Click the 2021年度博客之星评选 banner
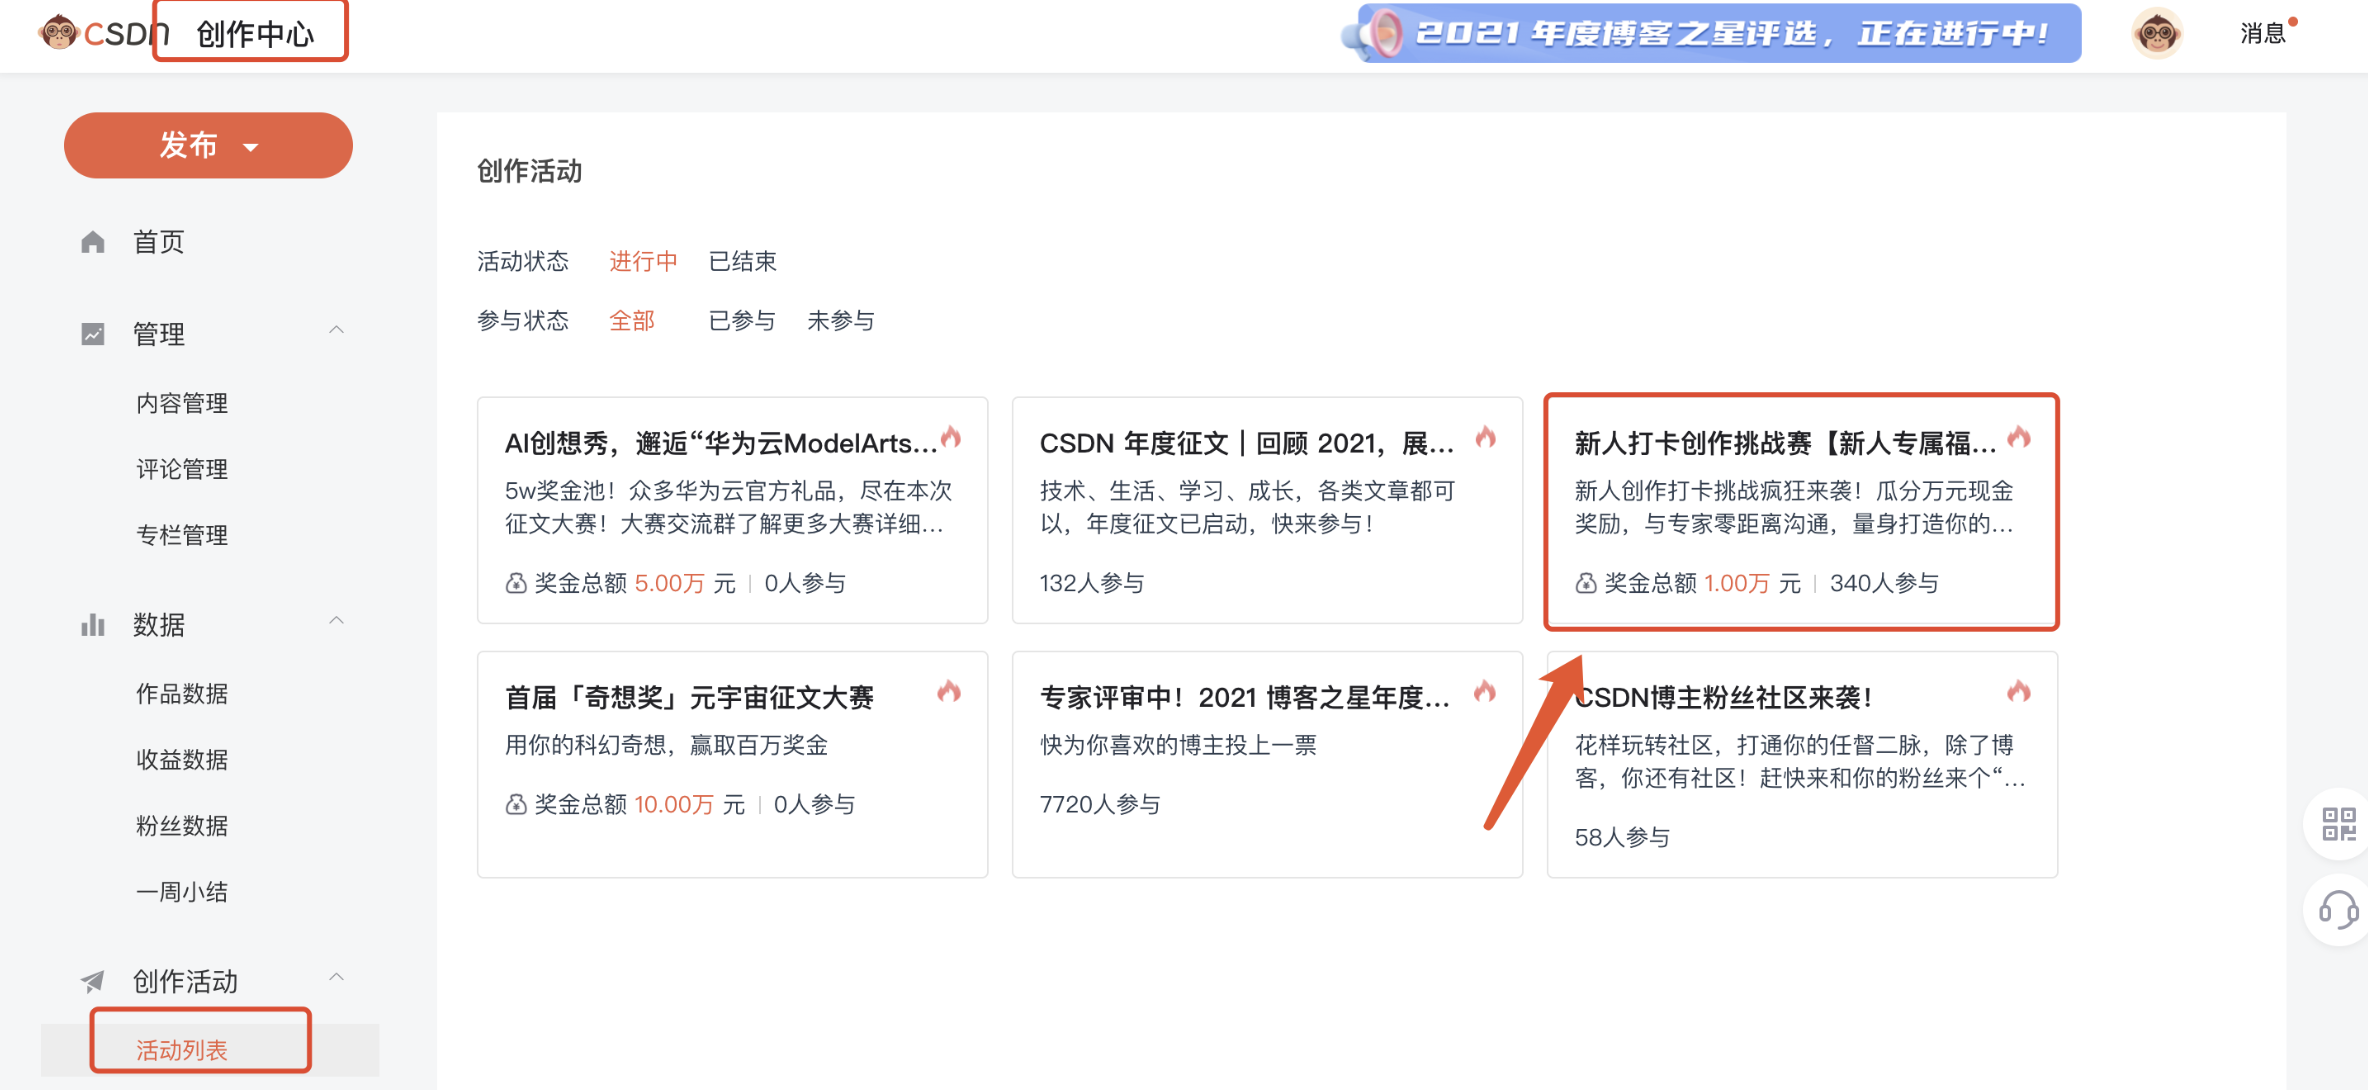 pyautogui.click(x=1718, y=33)
